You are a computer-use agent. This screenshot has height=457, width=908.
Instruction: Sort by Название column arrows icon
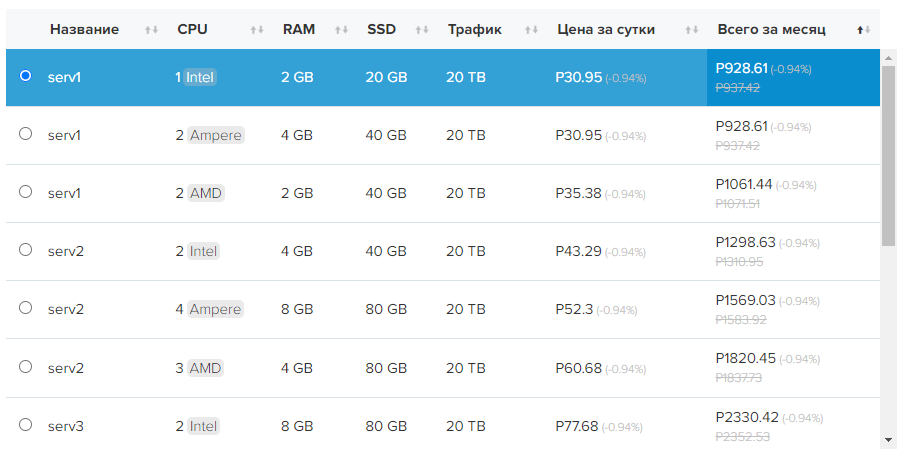click(151, 30)
